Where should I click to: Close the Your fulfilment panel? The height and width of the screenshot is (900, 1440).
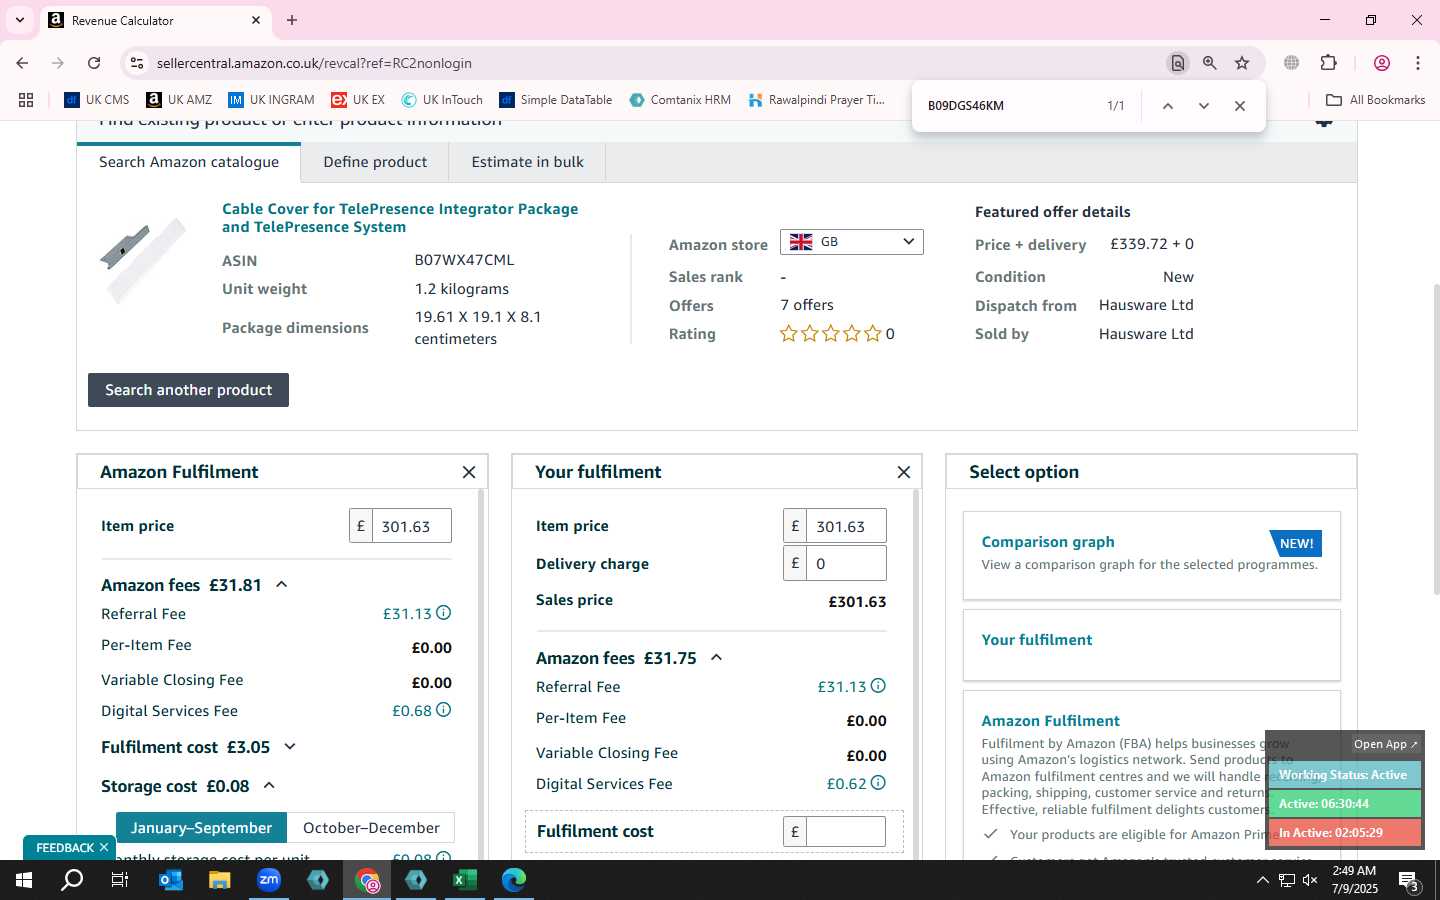click(904, 472)
